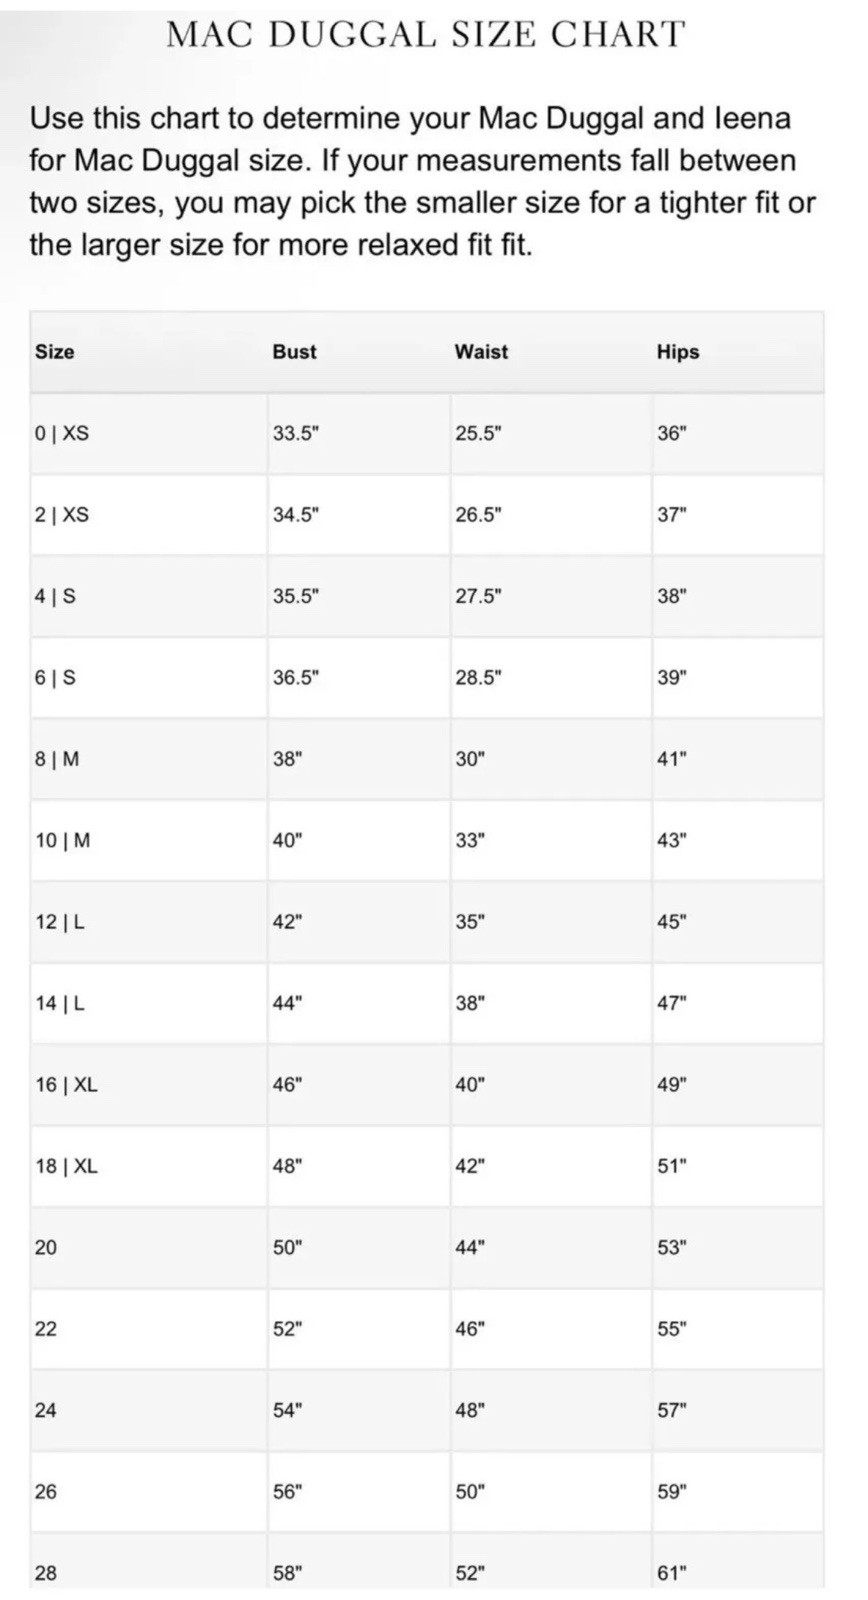The height and width of the screenshot is (1600, 868).
Task: Select the Size column header
Action: [54, 352]
